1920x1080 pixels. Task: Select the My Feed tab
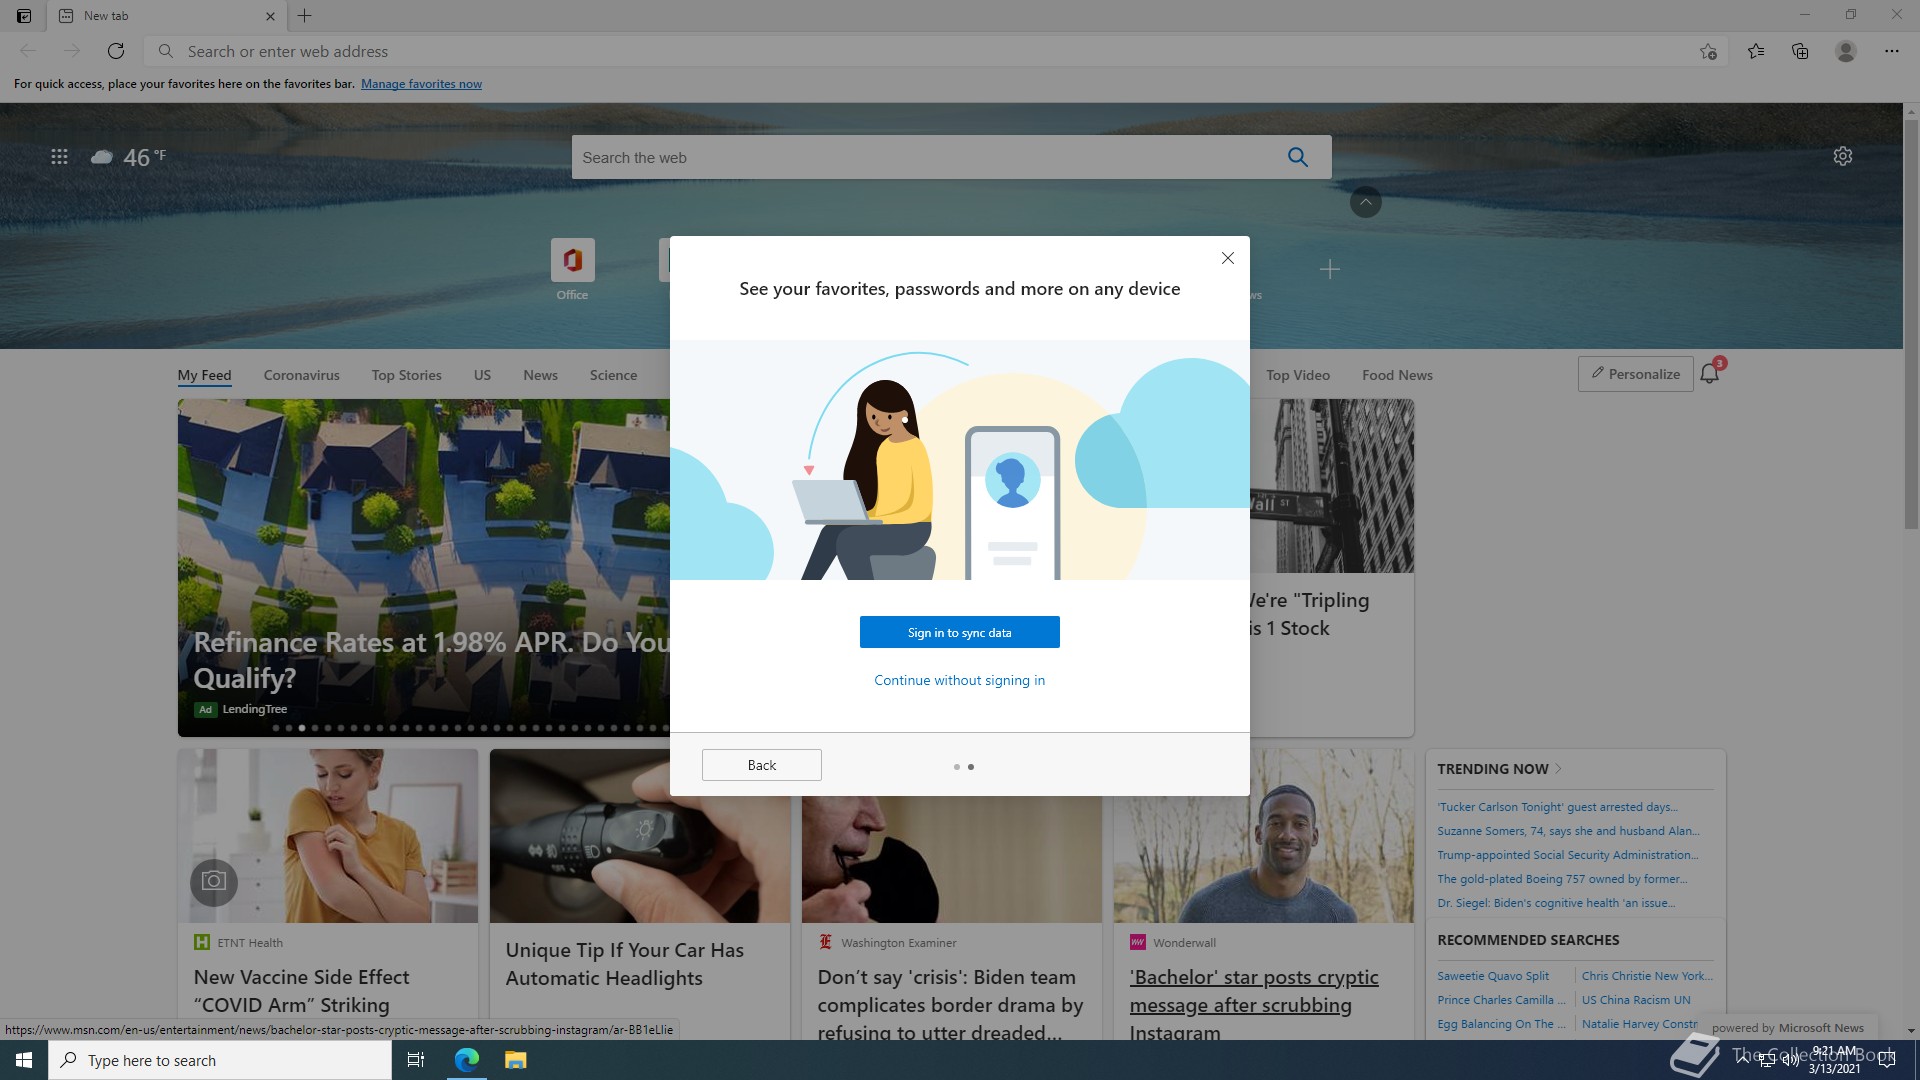(204, 375)
